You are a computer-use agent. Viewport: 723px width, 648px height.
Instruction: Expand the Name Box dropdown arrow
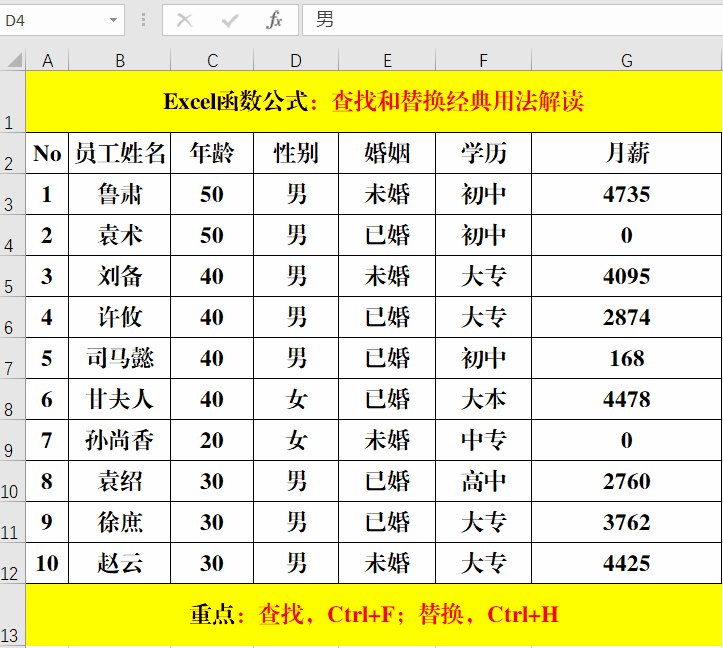[x=113, y=20]
